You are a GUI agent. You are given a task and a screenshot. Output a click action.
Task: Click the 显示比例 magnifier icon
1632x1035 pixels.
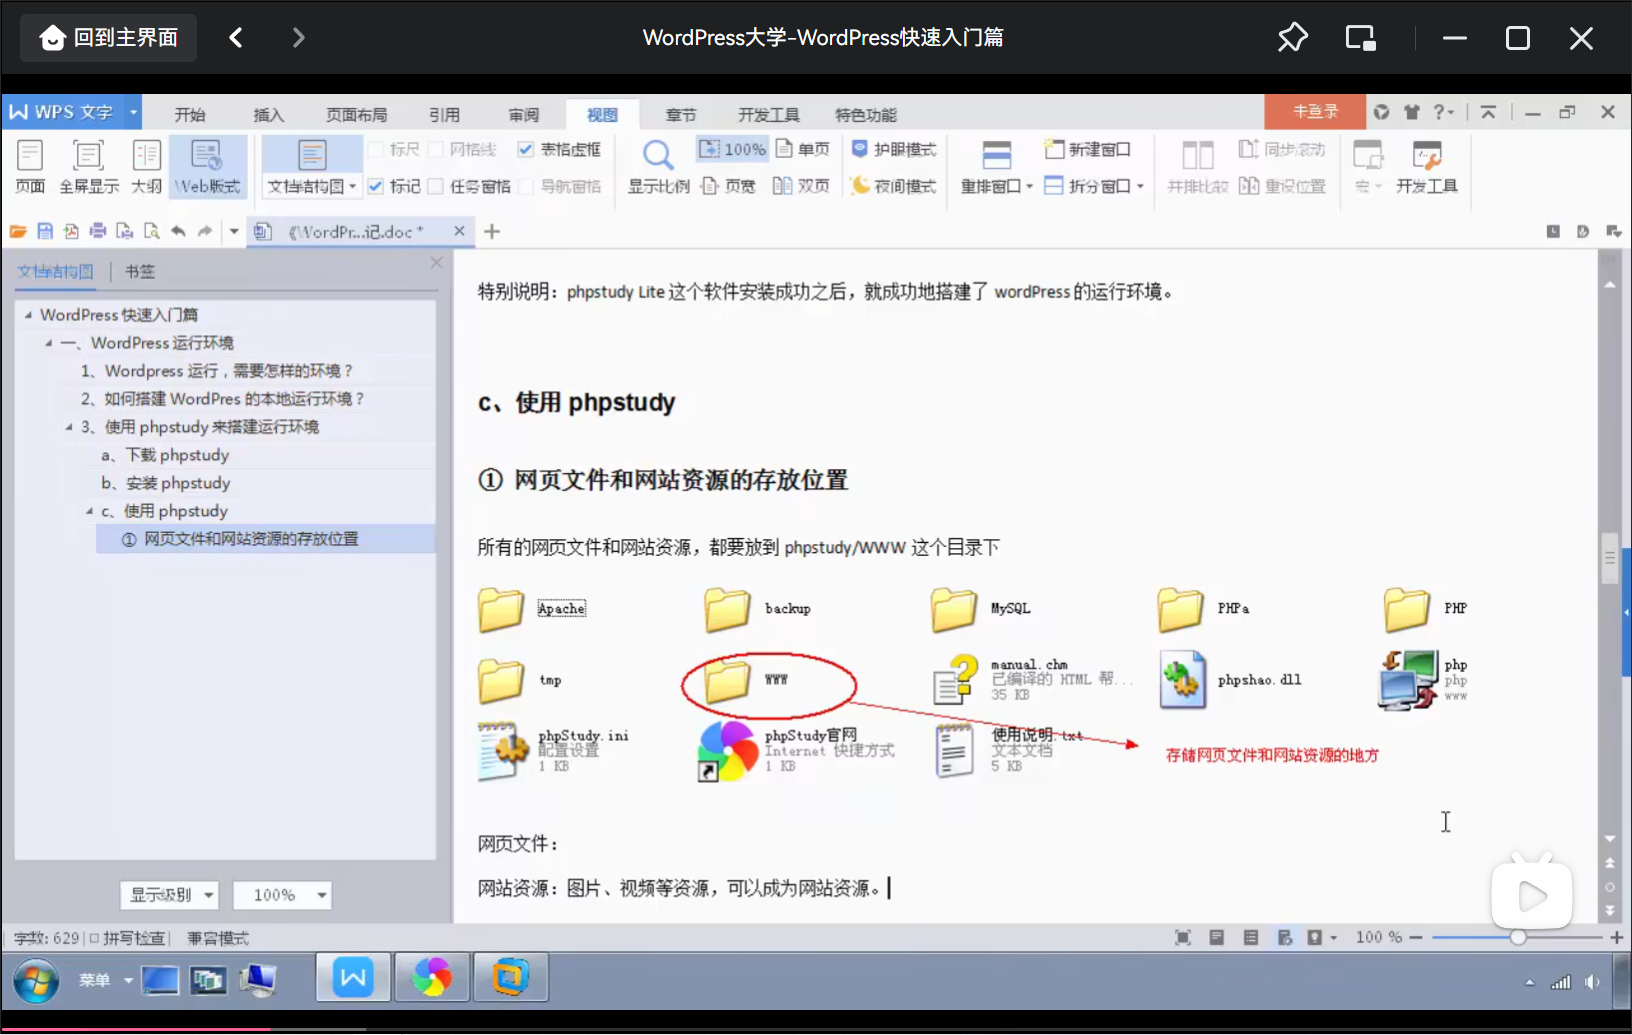point(658,155)
